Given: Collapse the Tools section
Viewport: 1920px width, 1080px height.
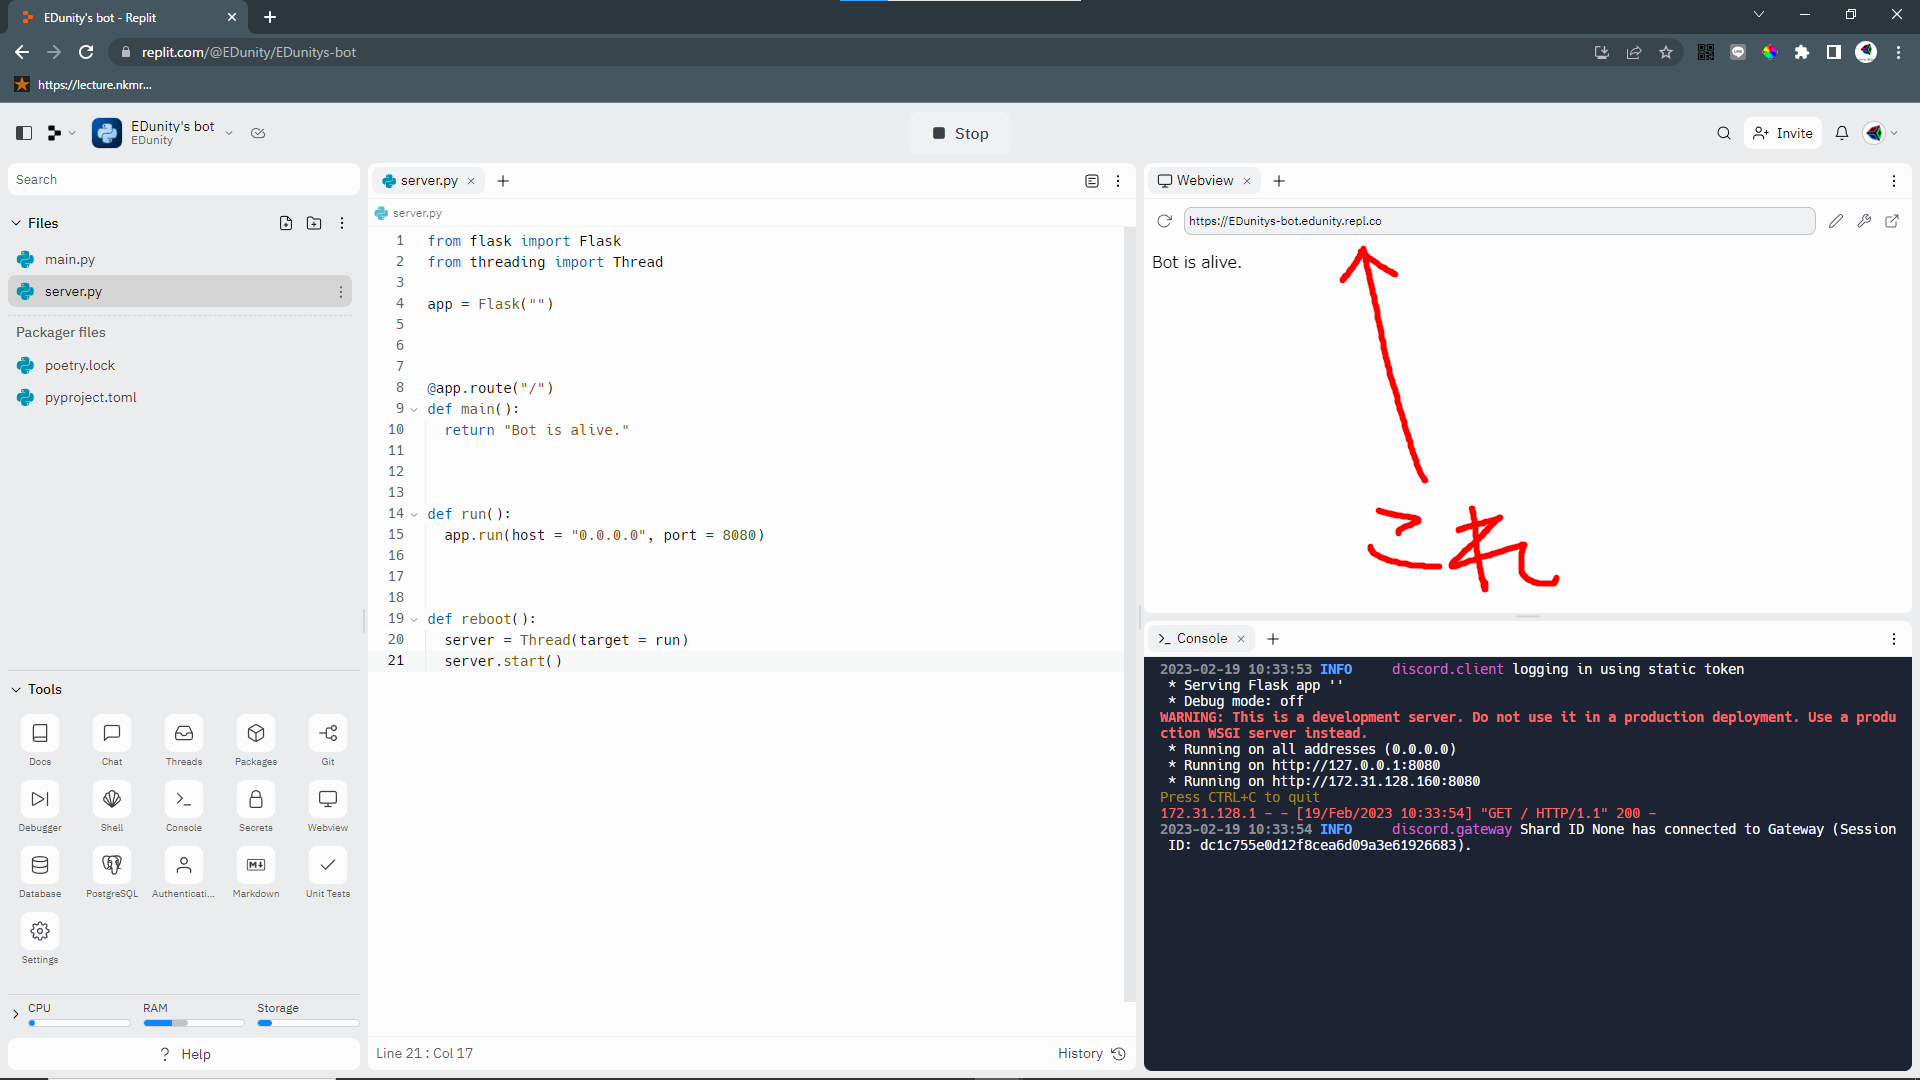Looking at the screenshot, I should [16, 689].
